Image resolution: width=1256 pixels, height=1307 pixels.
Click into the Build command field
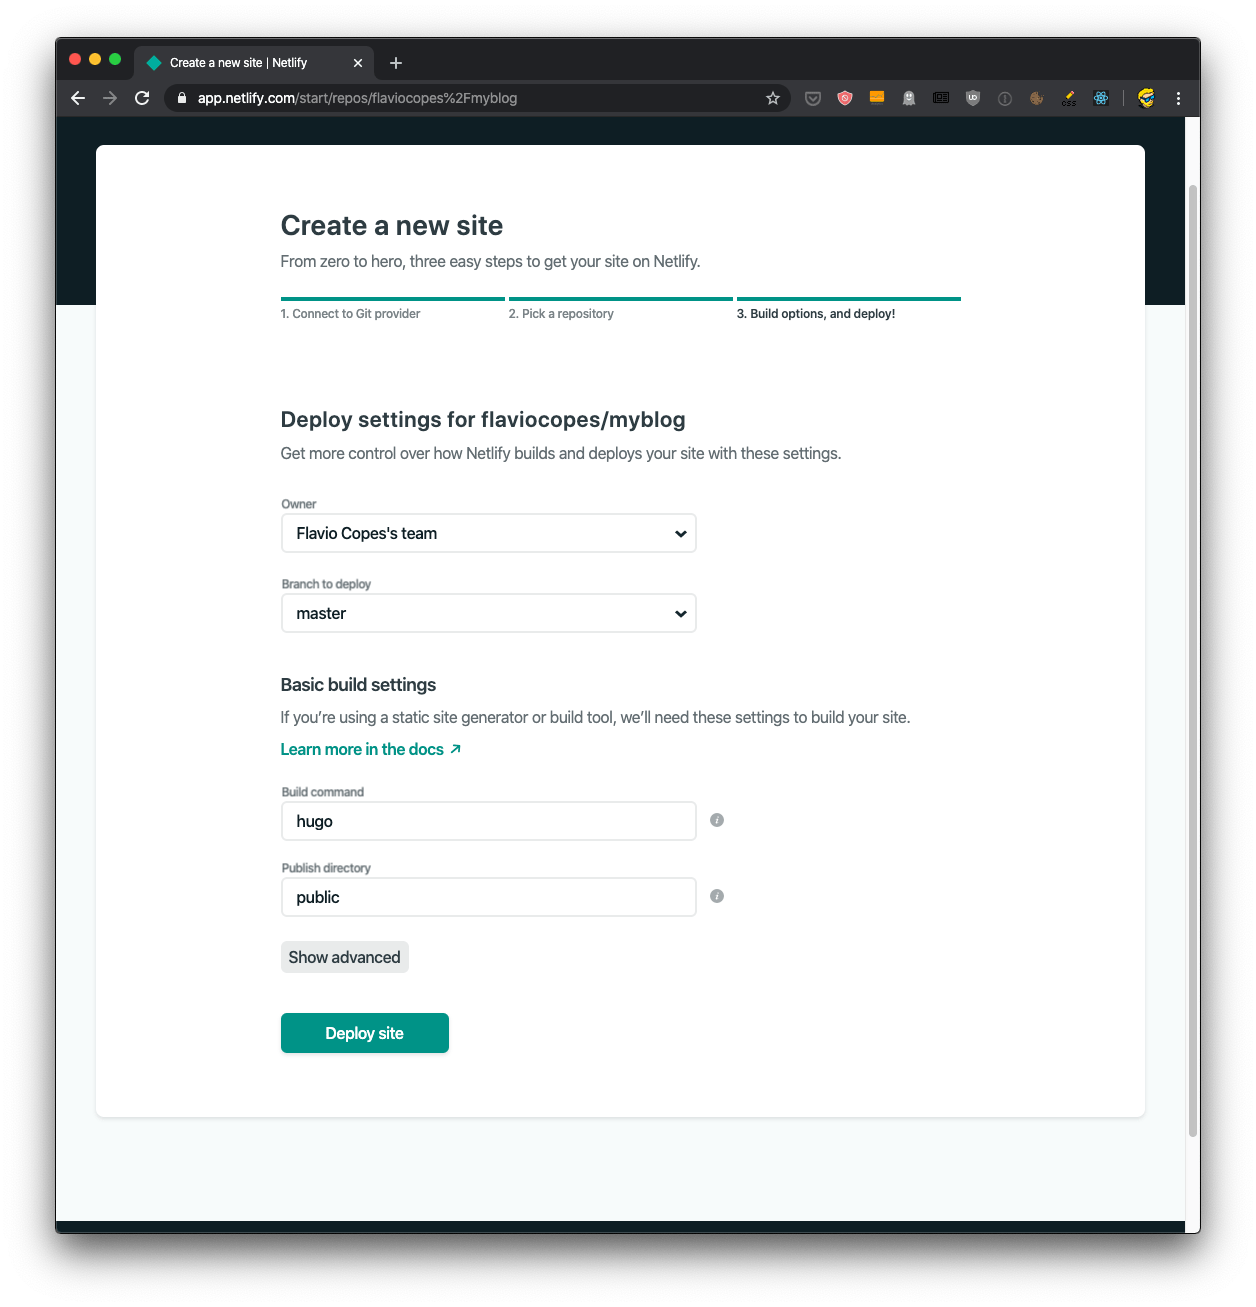click(488, 821)
